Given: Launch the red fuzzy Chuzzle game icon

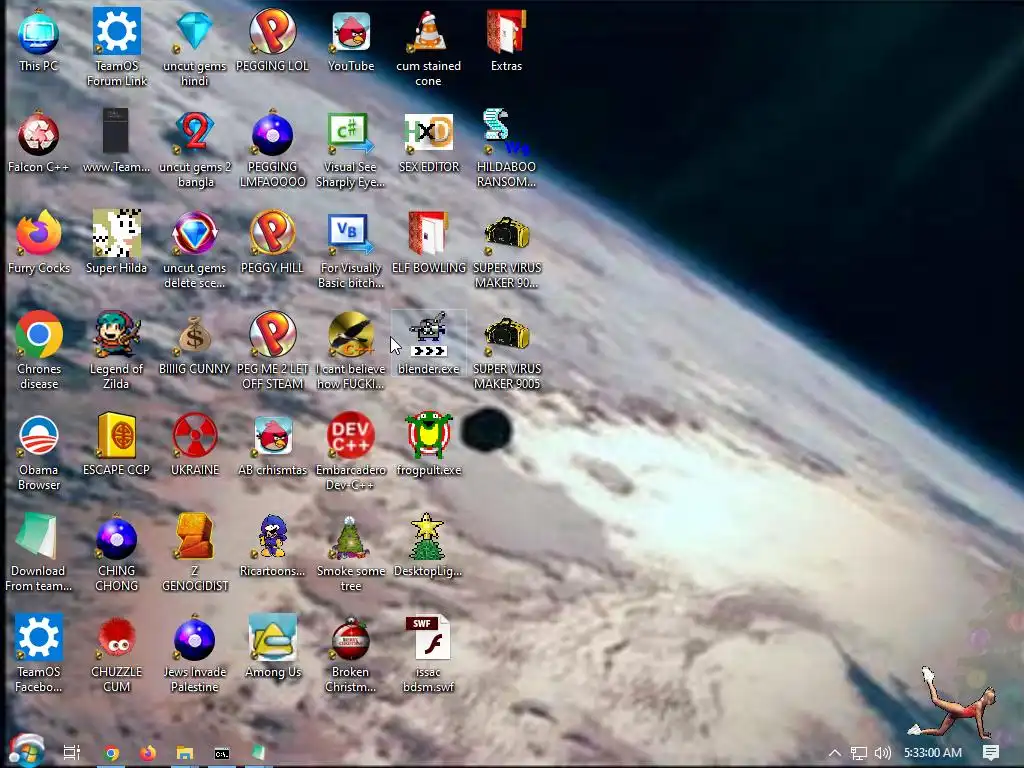Looking at the screenshot, I should coord(116,637).
